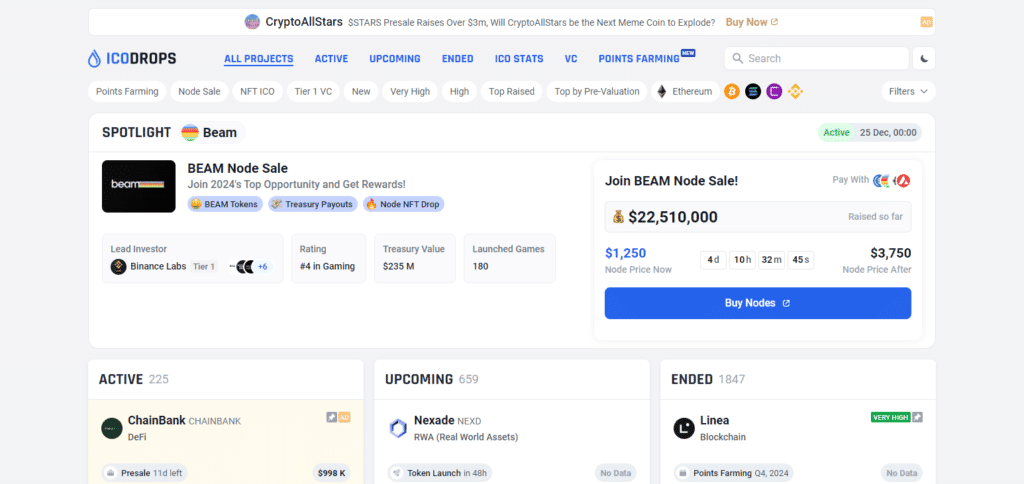This screenshot has height=484, width=1024.
Task: Select the Solana chain filter icon
Action: (753, 91)
